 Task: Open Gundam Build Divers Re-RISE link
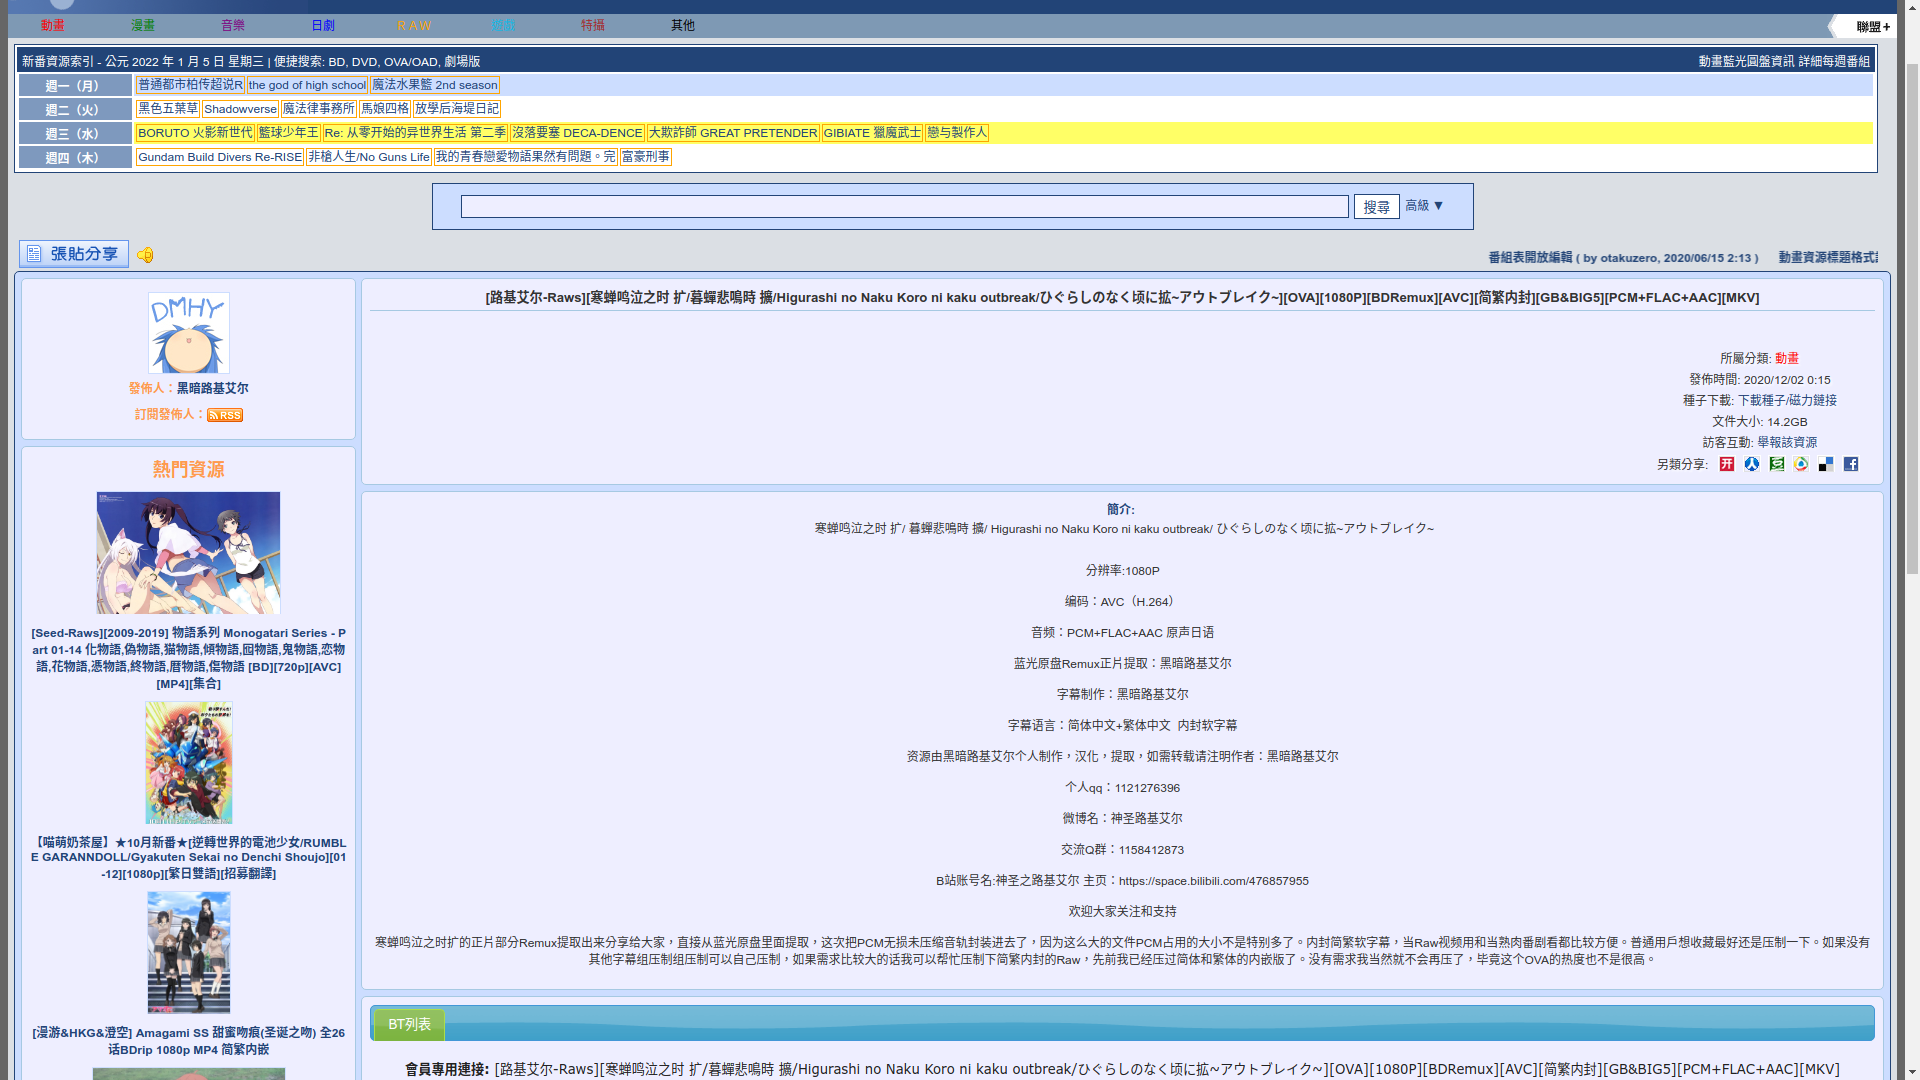pos(220,157)
